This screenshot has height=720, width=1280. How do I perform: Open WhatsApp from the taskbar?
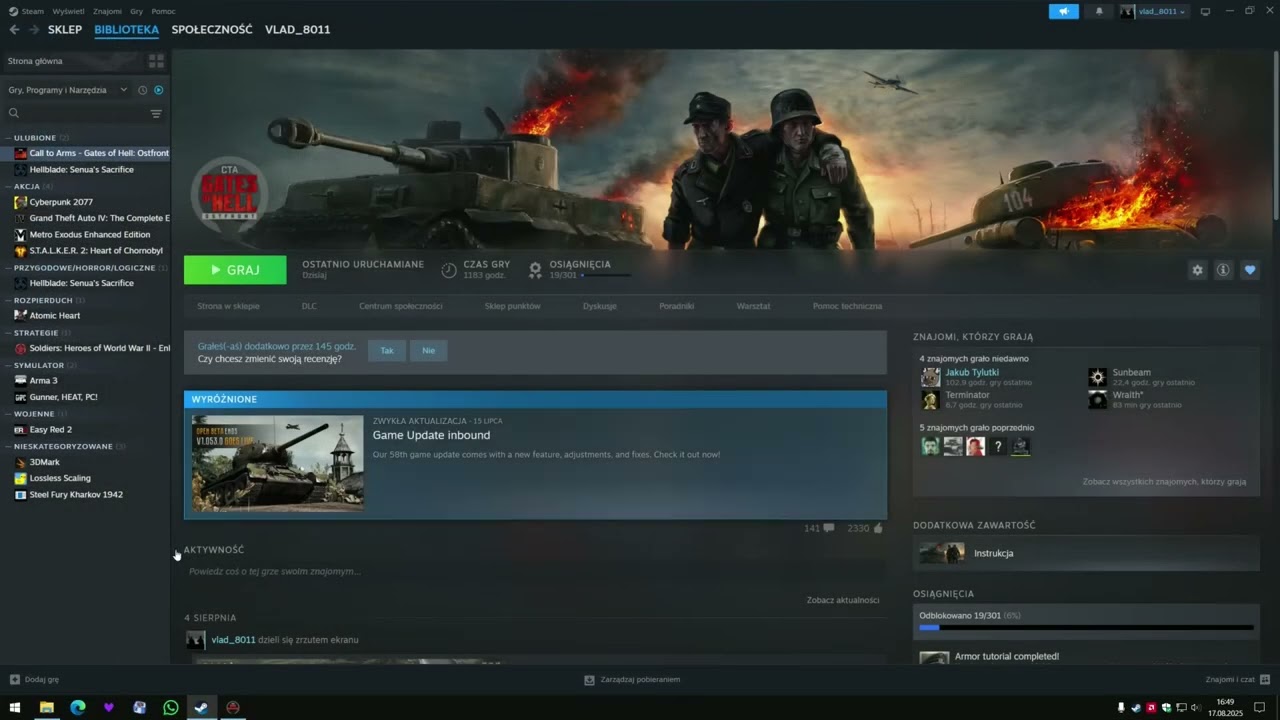coord(170,707)
